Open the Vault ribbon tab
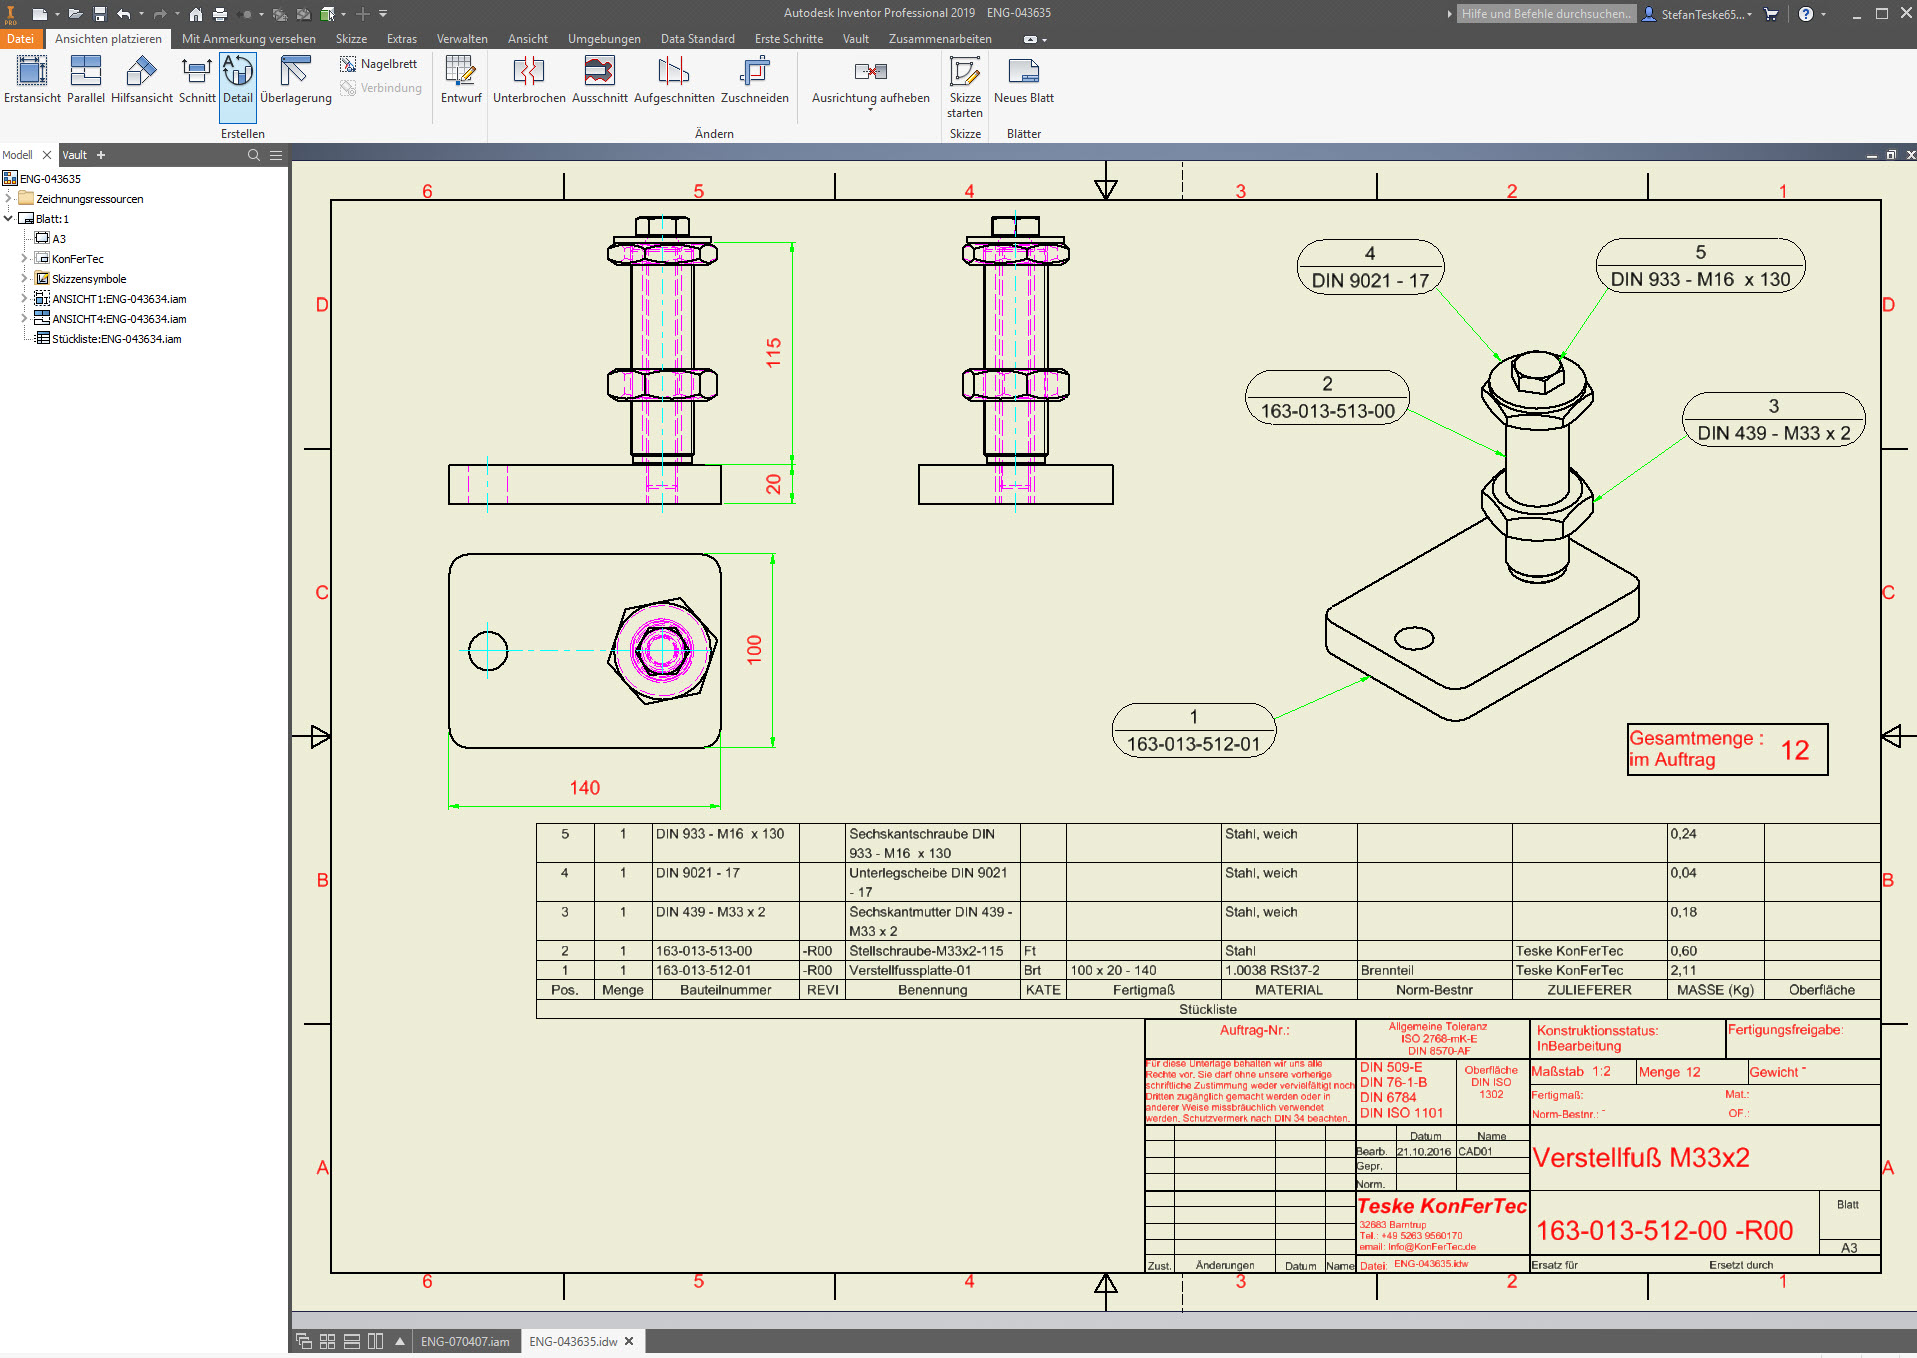This screenshot has height=1358, width=1917. (x=856, y=39)
